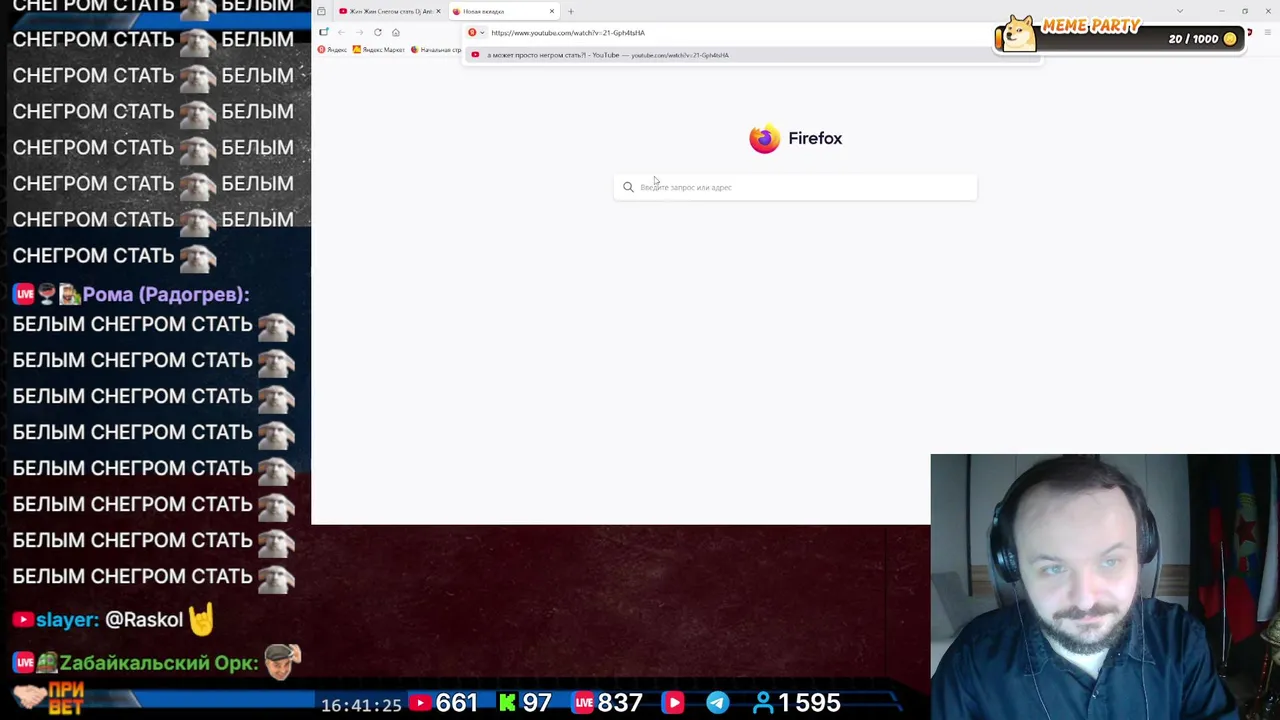Go back with the Back arrow
The image size is (1280, 720).
click(x=341, y=32)
